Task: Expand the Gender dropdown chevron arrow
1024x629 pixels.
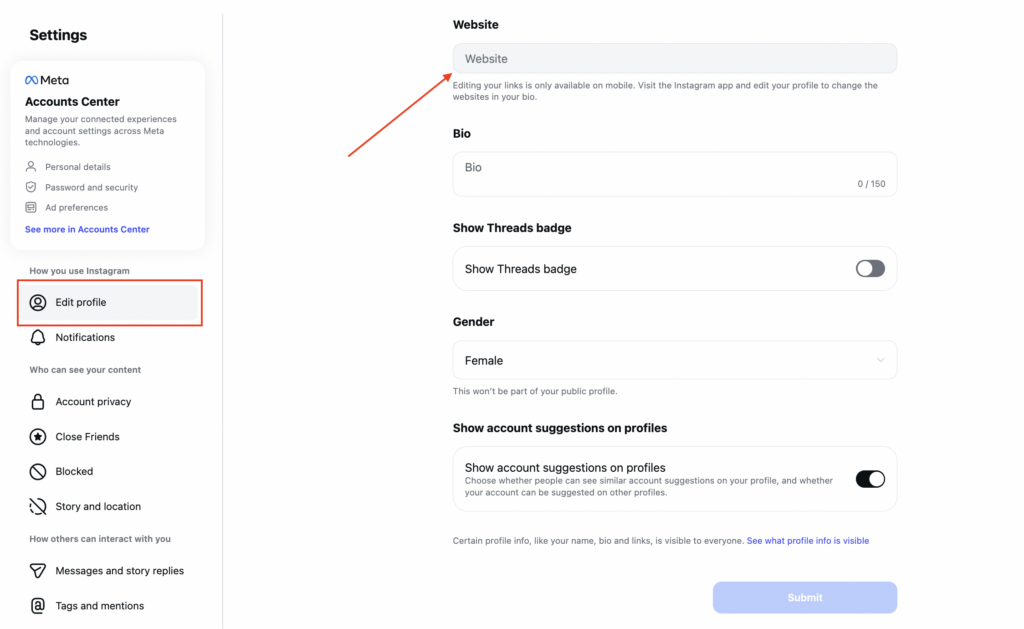Action: [x=880, y=360]
